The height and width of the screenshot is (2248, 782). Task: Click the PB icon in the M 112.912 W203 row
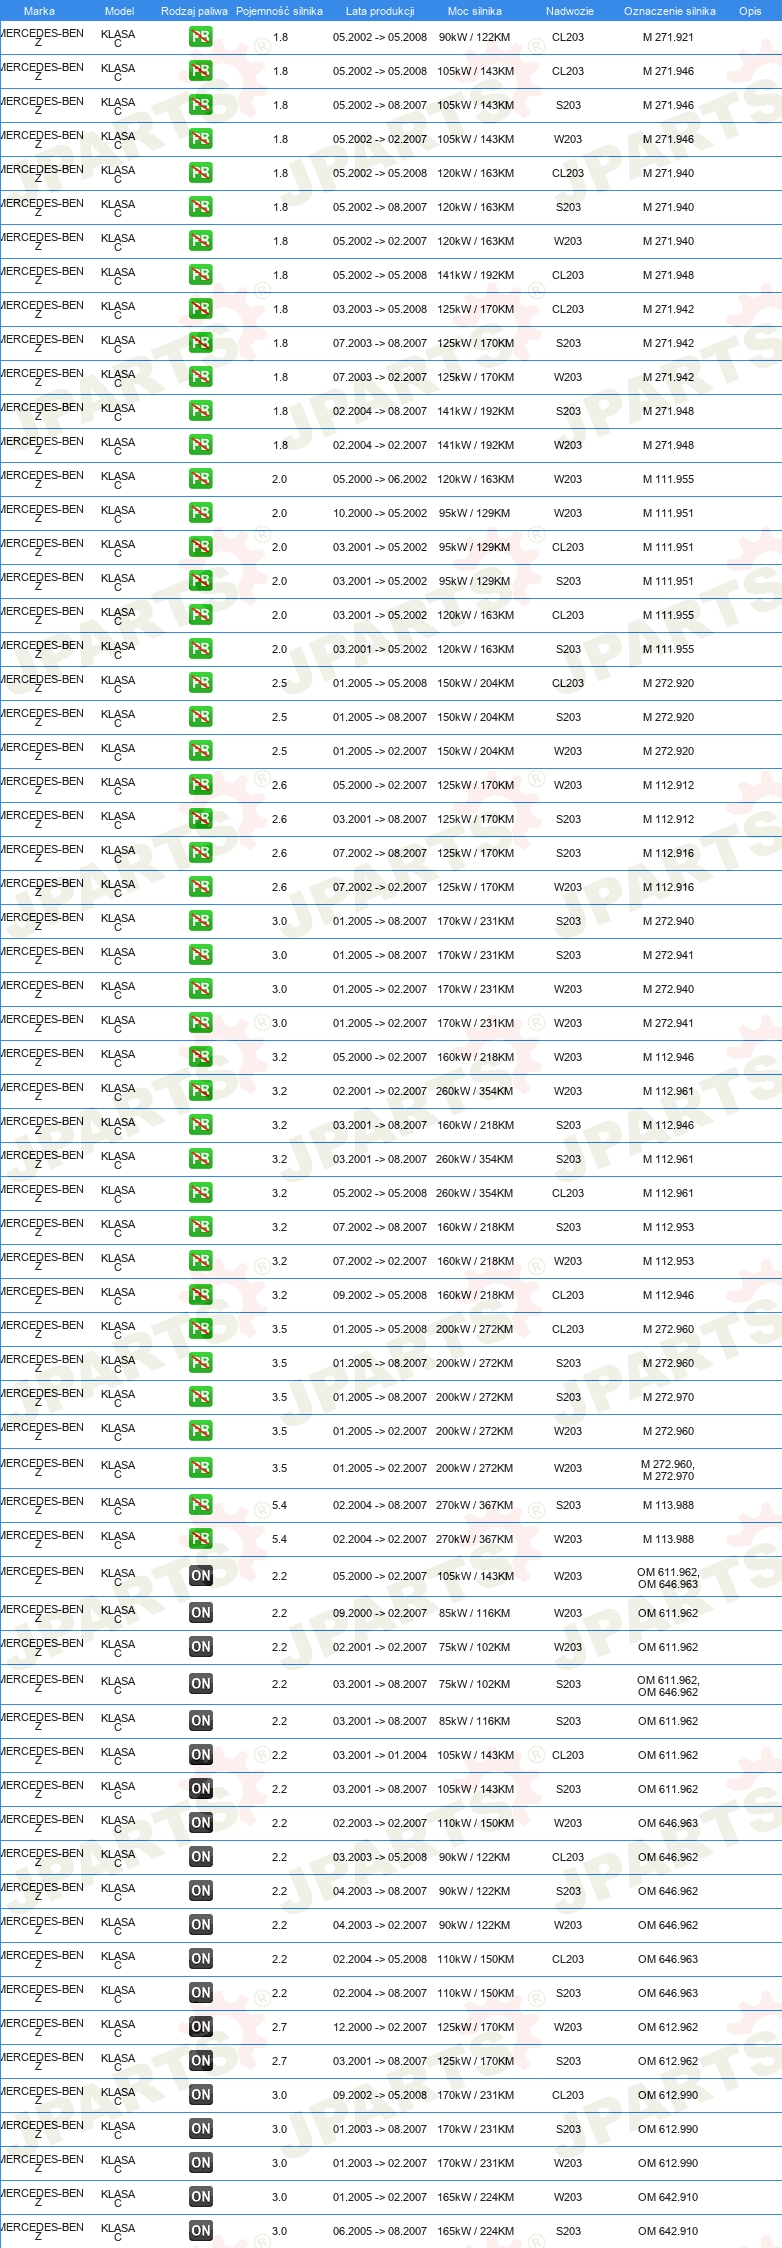pyautogui.click(x=201, y=785)
